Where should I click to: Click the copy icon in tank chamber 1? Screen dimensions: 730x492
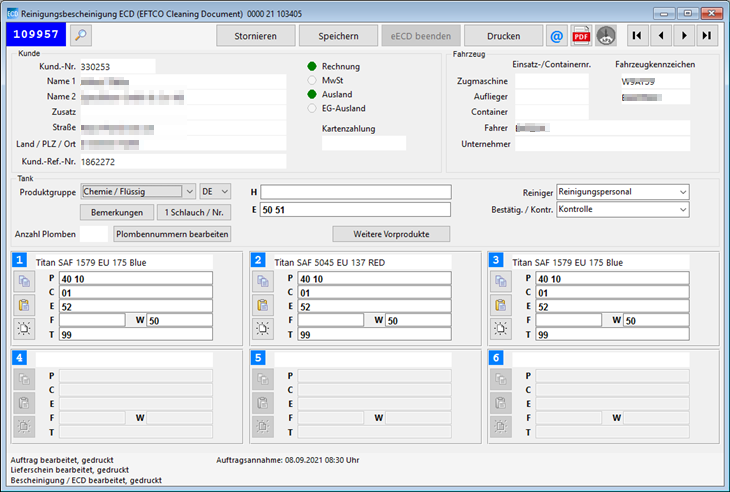click(x=25, y=282)
